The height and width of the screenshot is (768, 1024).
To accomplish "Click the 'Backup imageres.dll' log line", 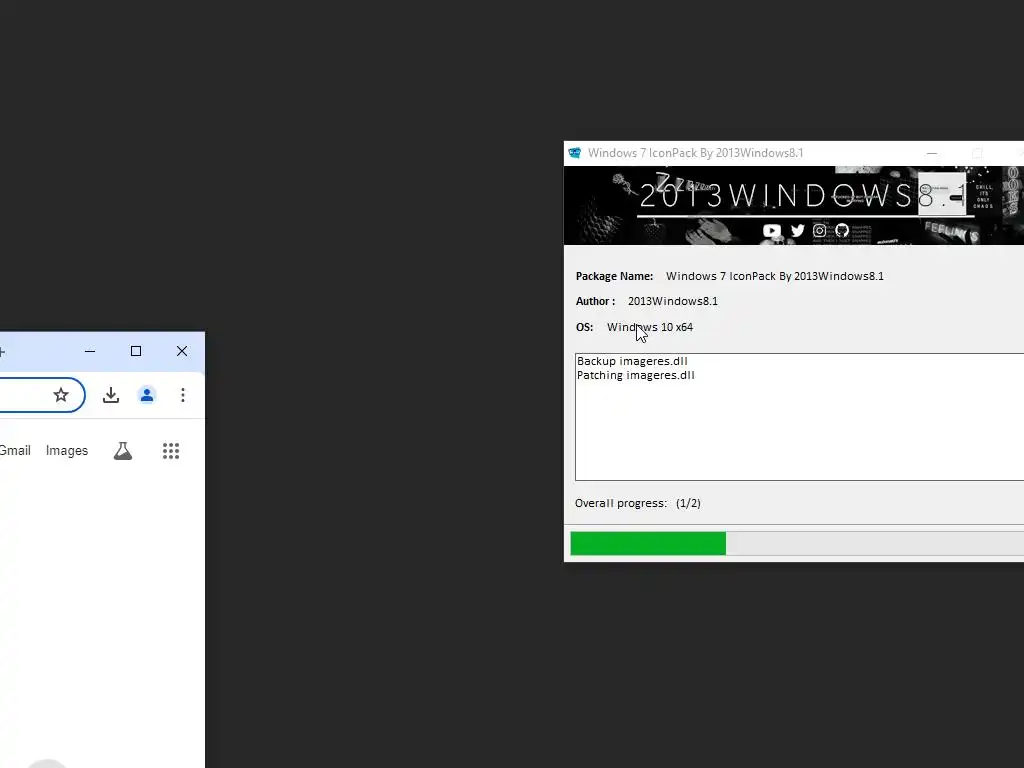I will coord(632,361).
